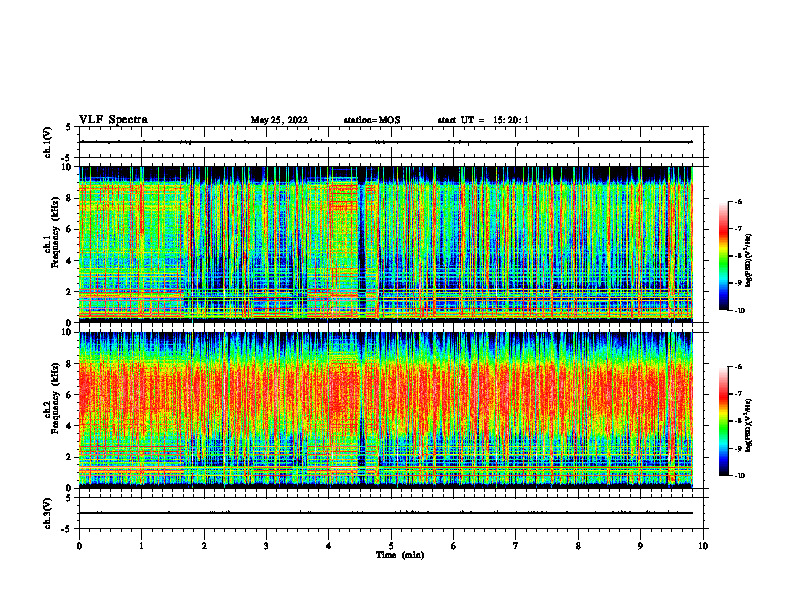The image size is (792, 612).
Task: Click the "5" tick on the time axis
Action: (x=391, y=546)
